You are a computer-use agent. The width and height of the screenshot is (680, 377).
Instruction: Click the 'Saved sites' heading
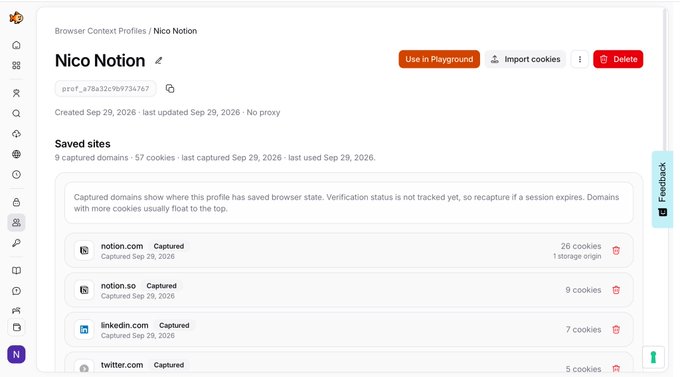(82, 144)
